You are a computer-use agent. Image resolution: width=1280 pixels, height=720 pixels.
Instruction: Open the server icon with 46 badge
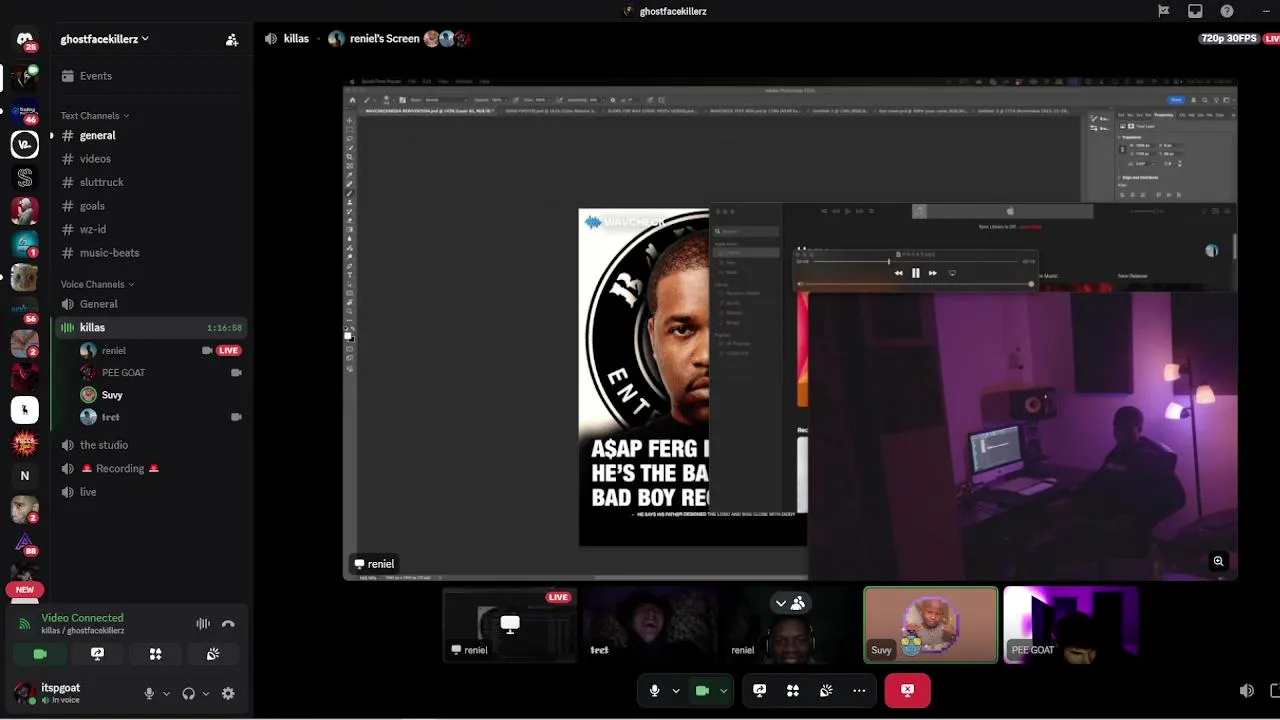pos(25,112)
